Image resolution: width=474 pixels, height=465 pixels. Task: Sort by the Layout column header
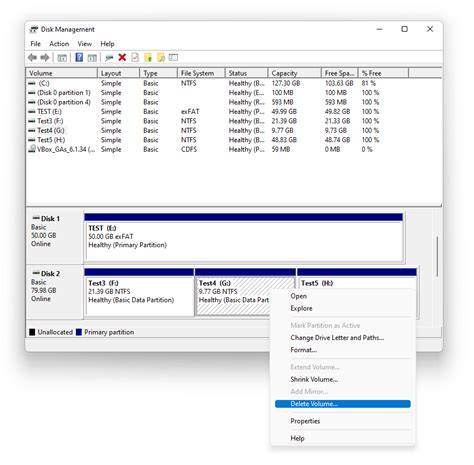118,73
